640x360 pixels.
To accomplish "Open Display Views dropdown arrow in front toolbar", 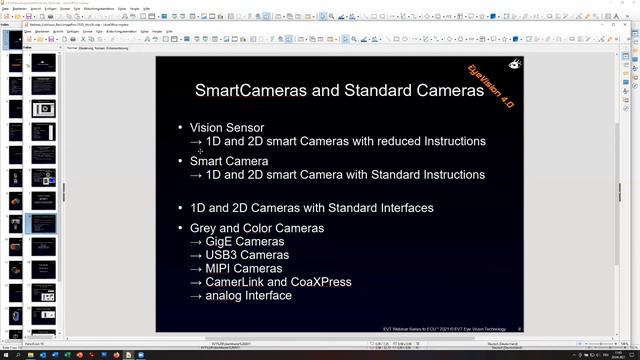I will (x=180, y=40).
